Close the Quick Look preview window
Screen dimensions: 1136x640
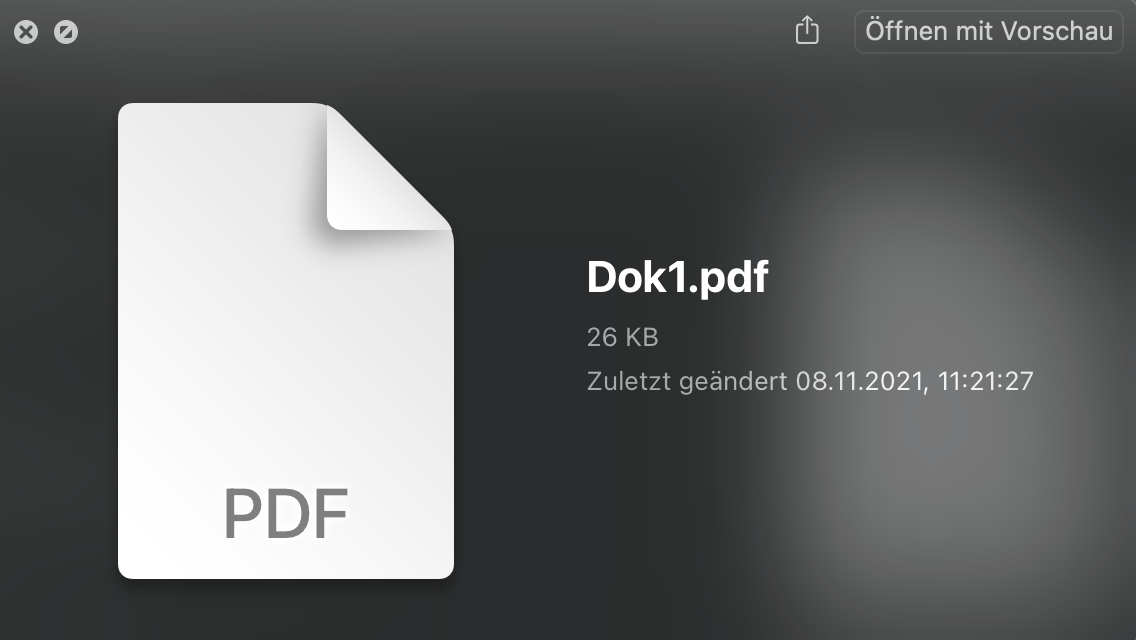tap(26, 33)
